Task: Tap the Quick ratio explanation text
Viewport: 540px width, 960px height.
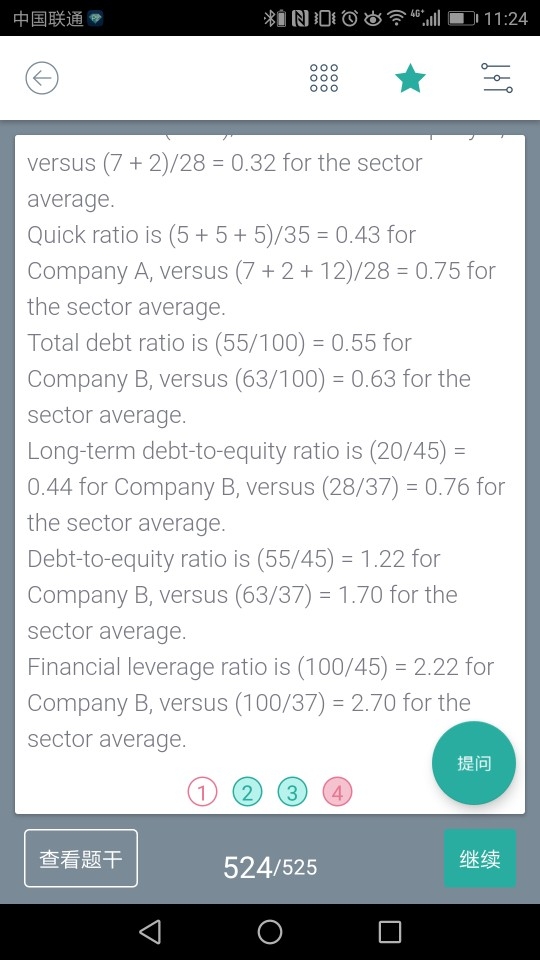Action: coord(261,271)
